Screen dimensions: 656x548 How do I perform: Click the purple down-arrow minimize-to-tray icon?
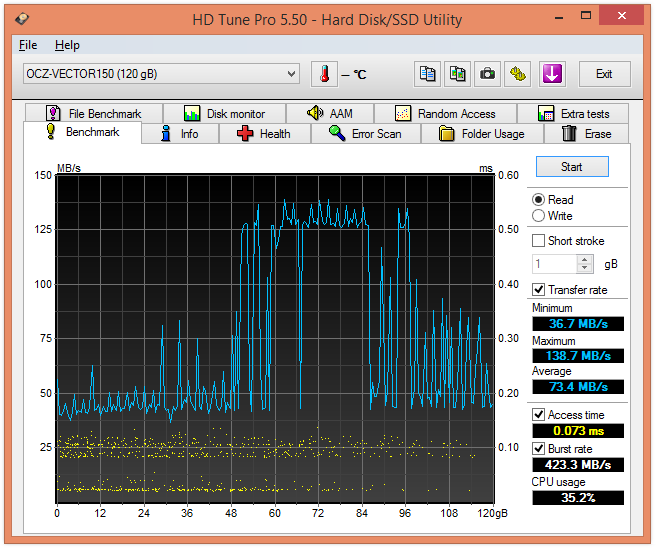click(x=552, y=74)
